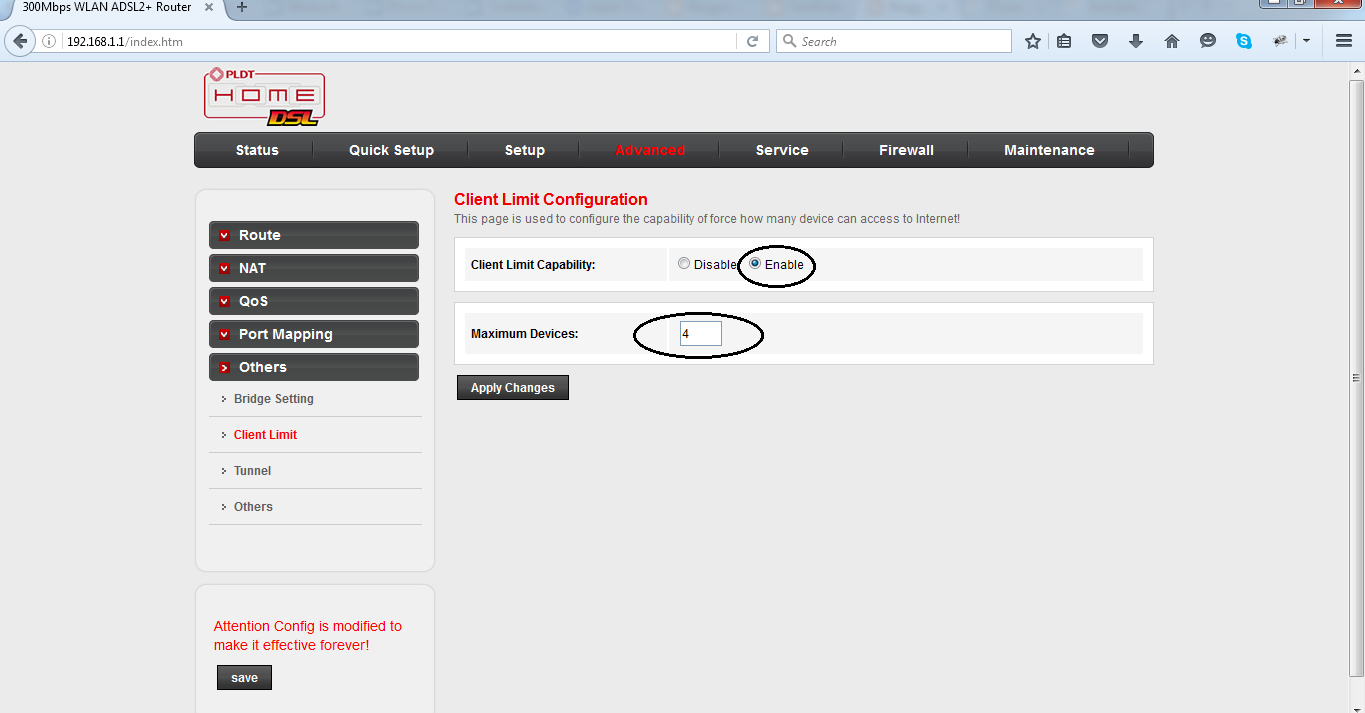
Task: Open the Maintenance menu
Action: (x=1048, y=150)
